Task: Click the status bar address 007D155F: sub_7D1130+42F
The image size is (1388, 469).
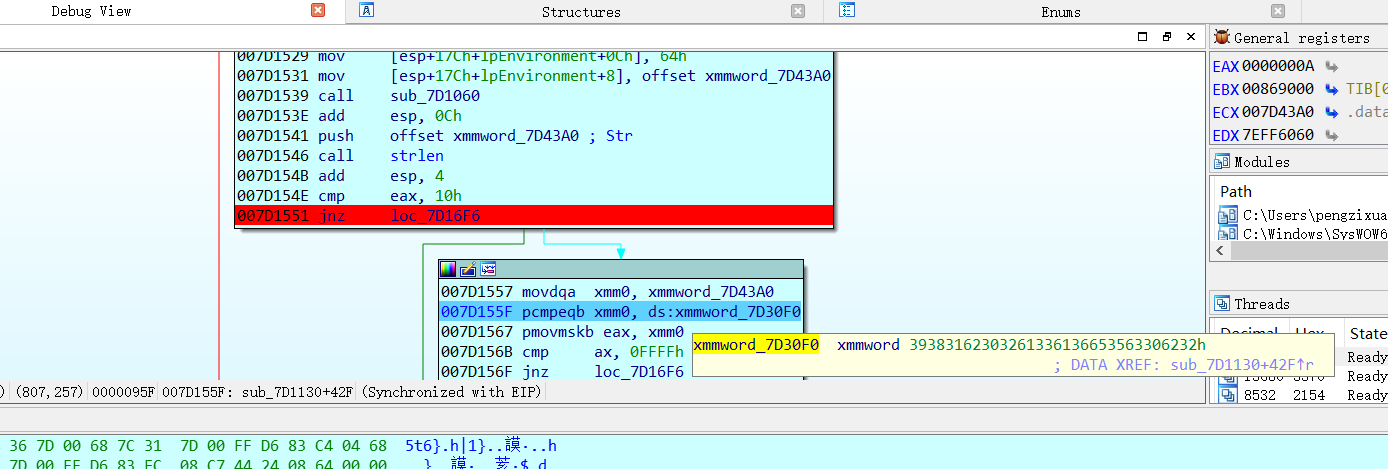Action: coord(258,392)
